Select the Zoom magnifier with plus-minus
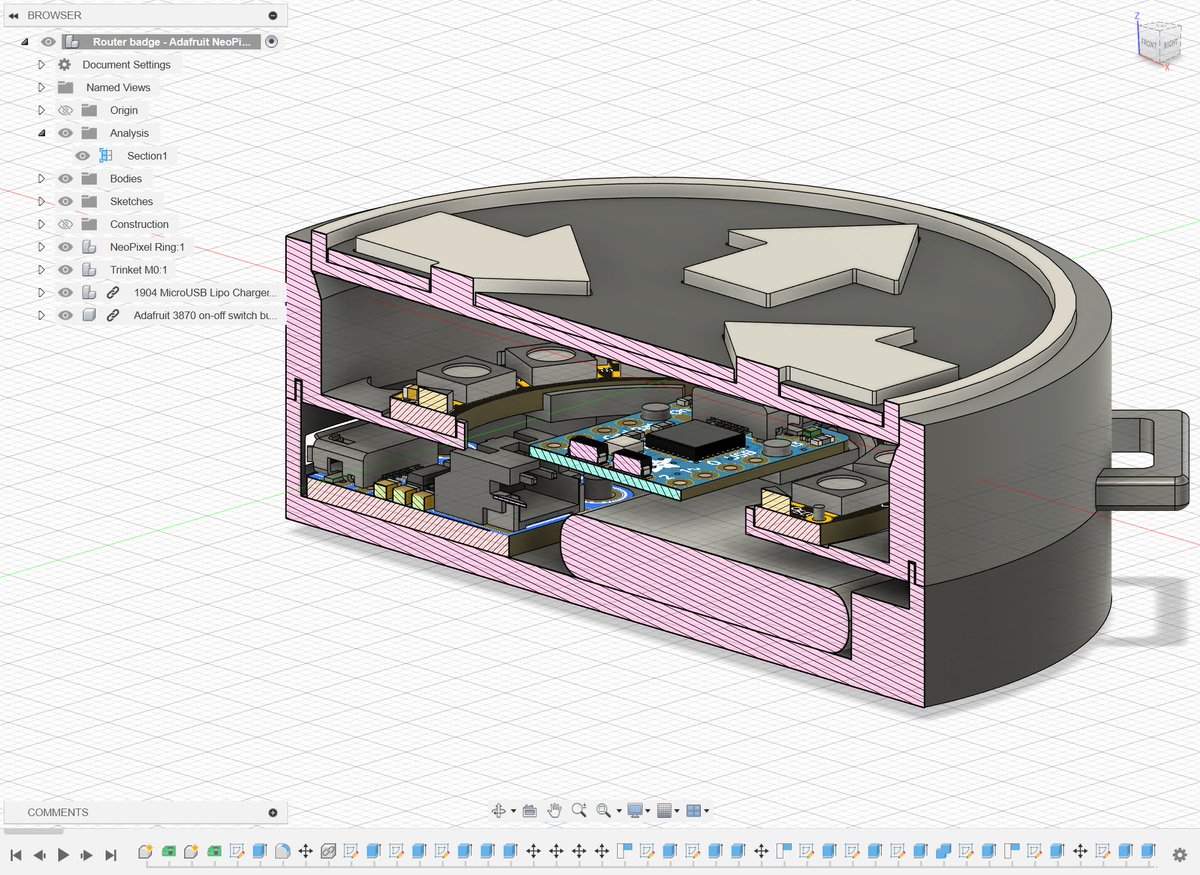The height and width of the screenshot is (875, 1200). pyautogui.click(x=579, y=810)
